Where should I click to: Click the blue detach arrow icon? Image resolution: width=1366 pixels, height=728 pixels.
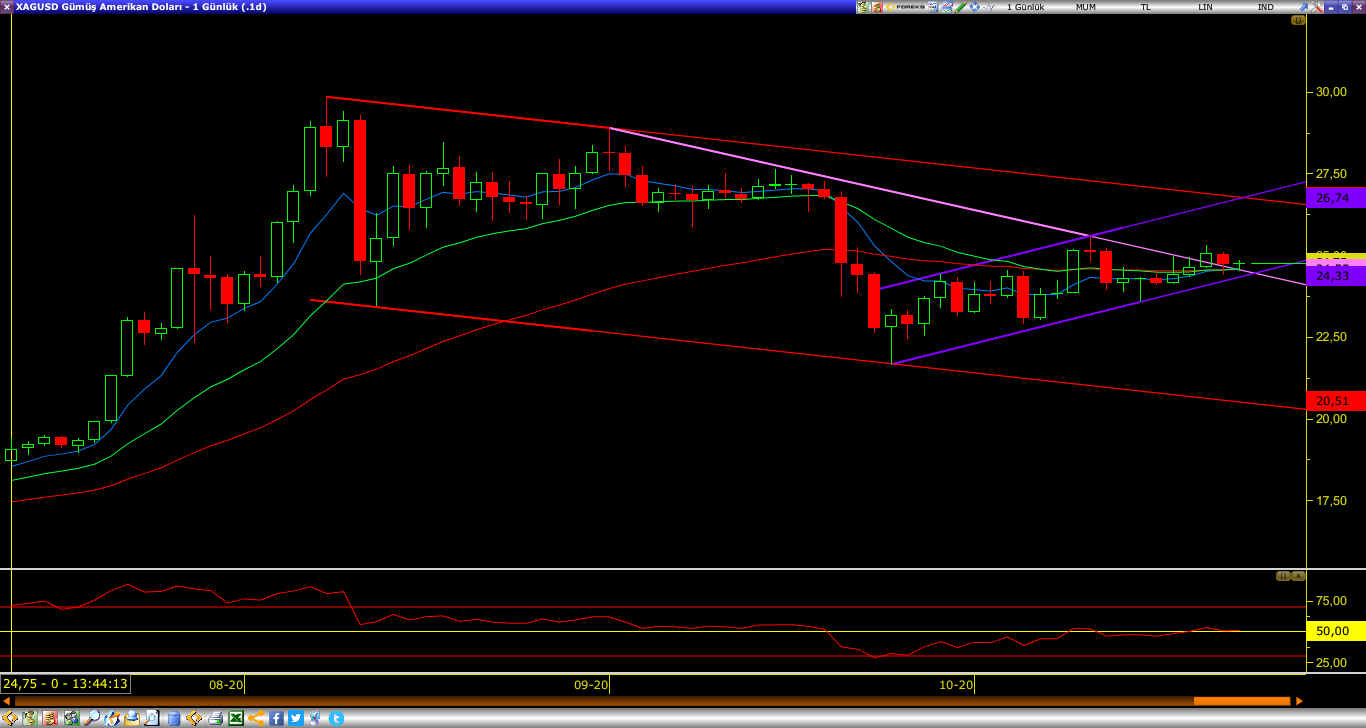1303,7
